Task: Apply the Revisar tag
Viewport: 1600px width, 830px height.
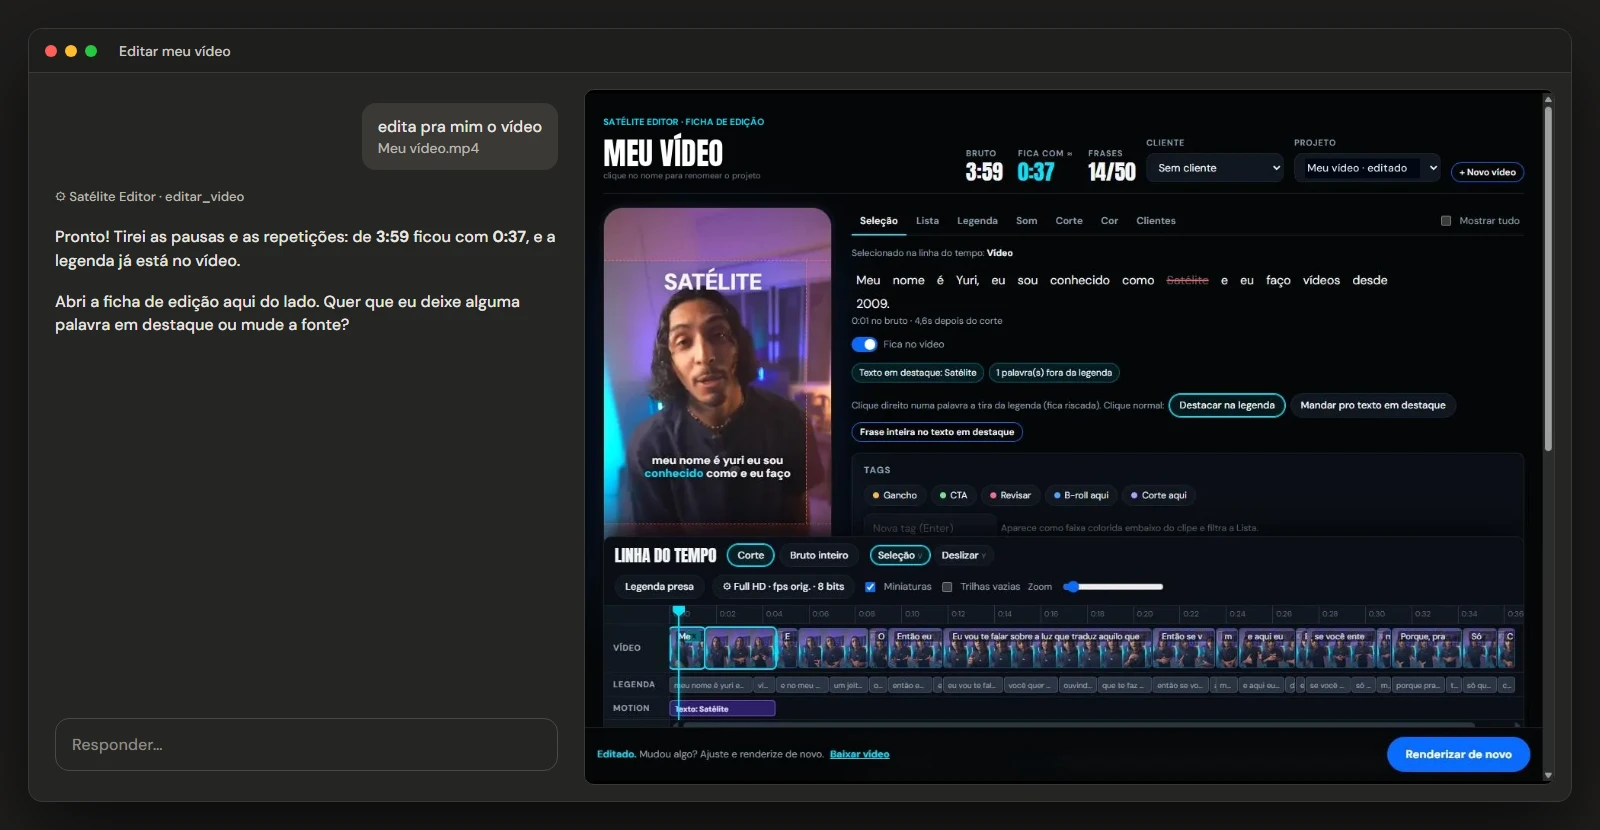Action: 1010,495
